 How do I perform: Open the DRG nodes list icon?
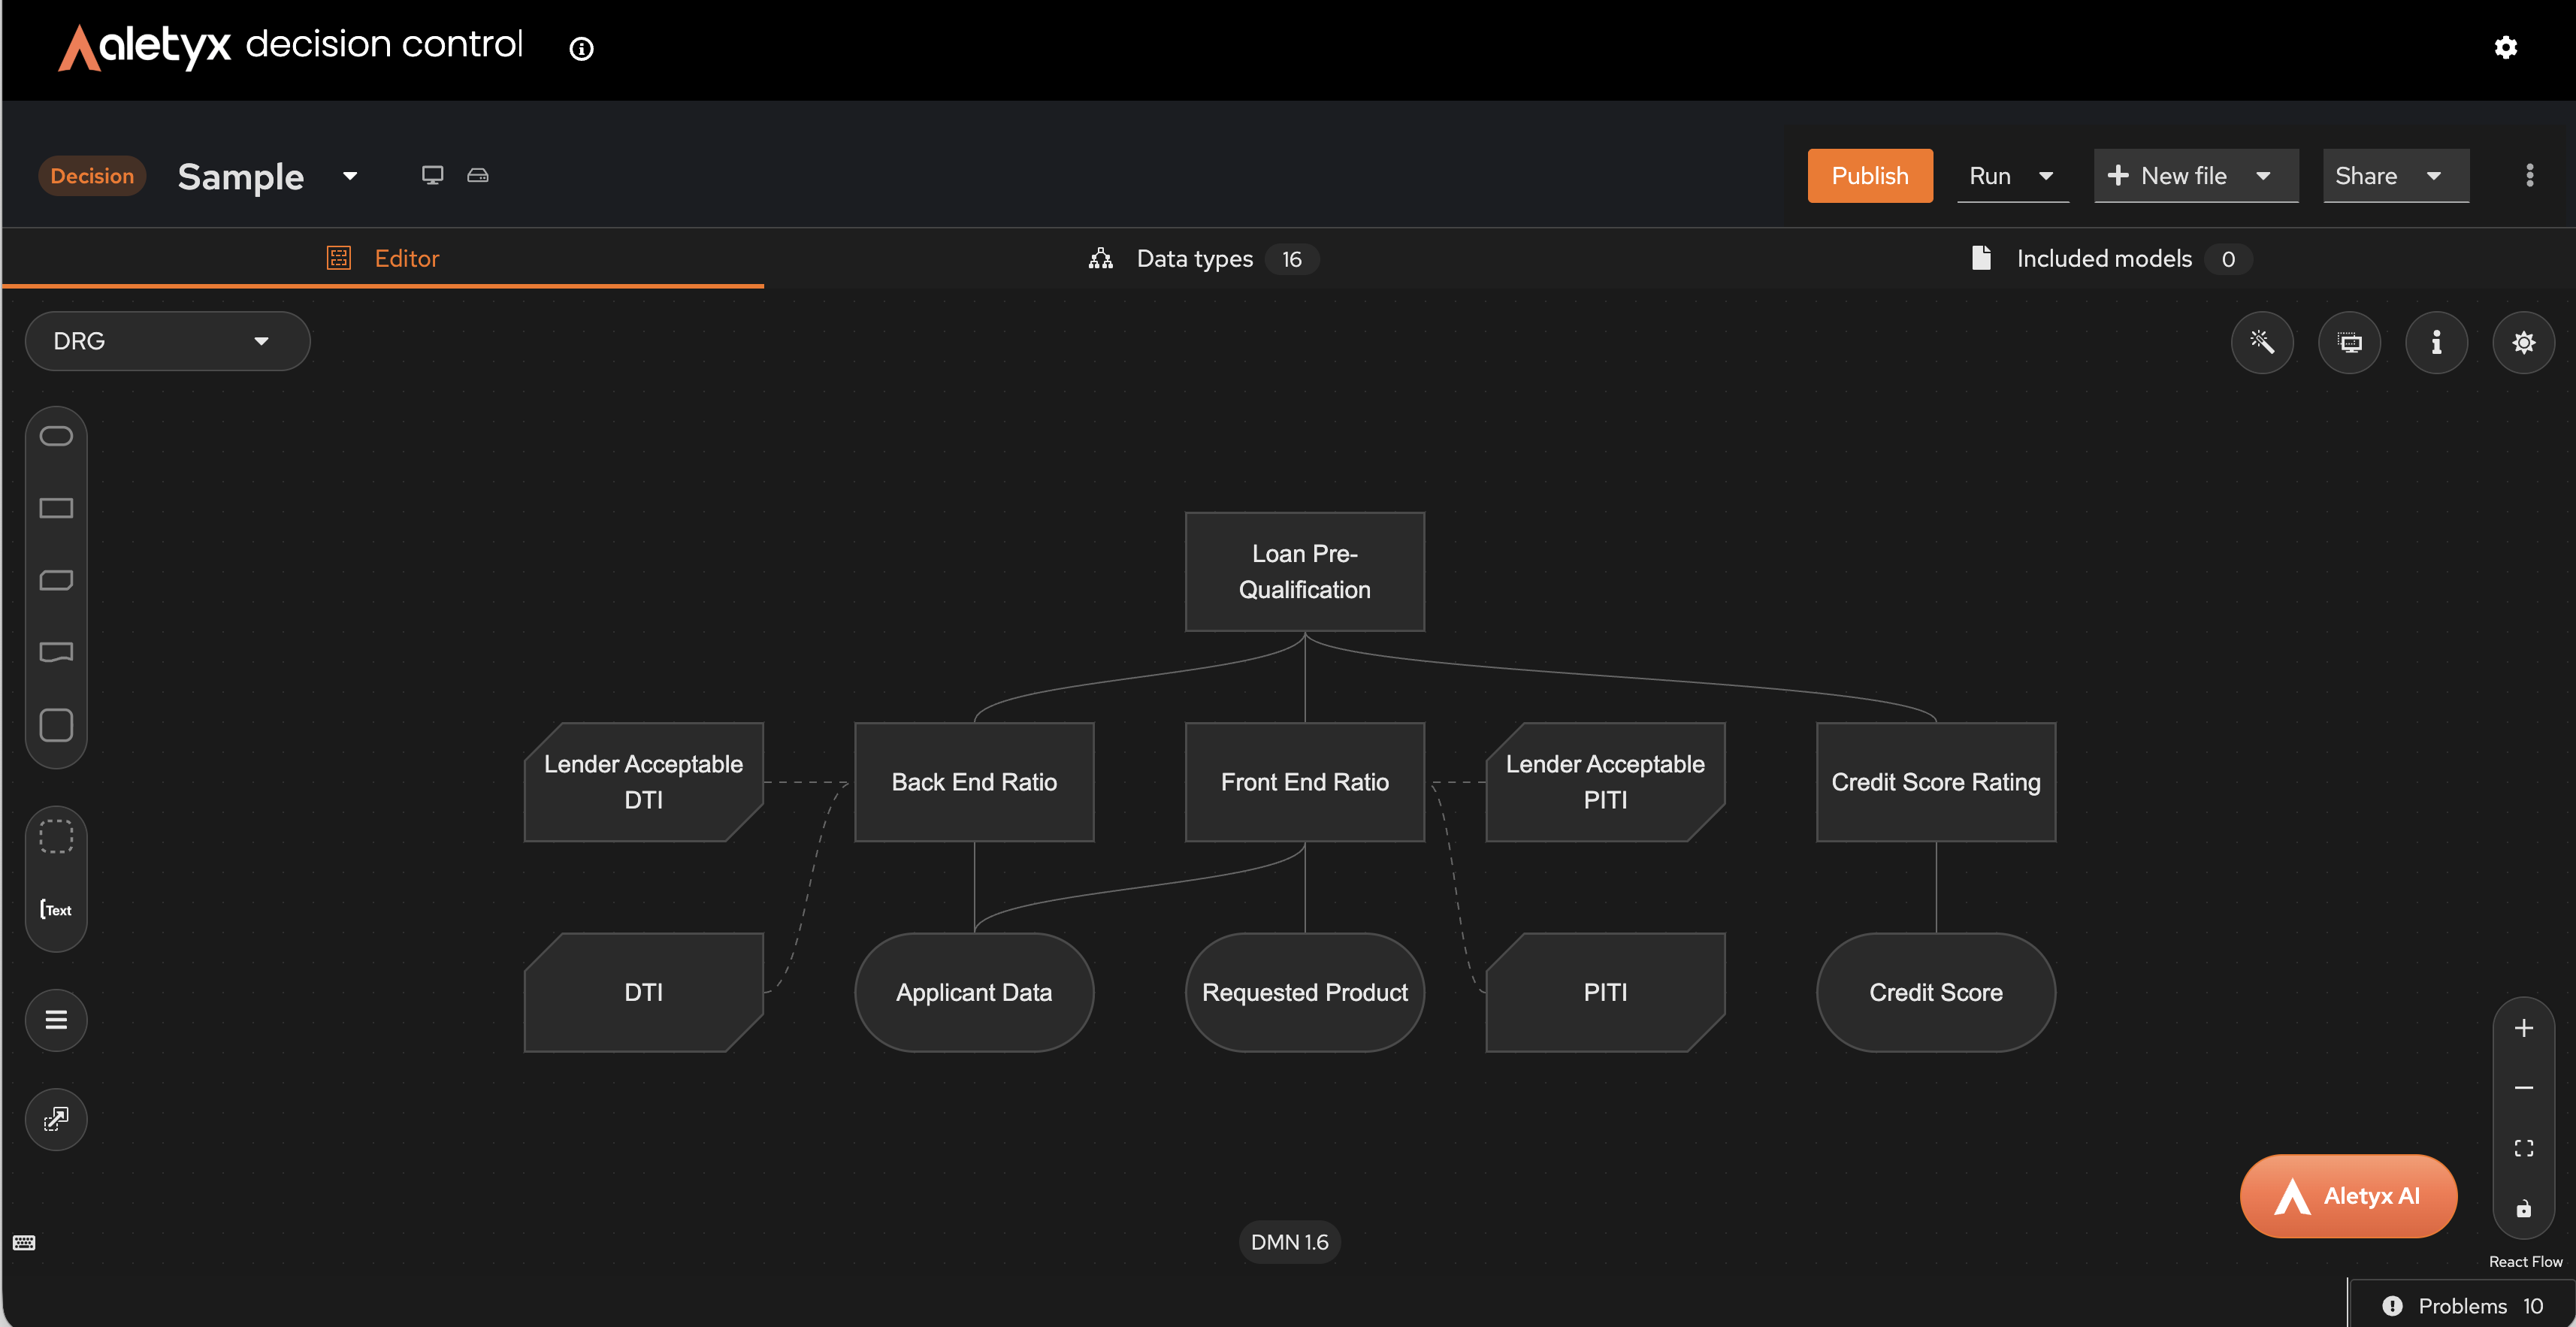point(56,1019)
